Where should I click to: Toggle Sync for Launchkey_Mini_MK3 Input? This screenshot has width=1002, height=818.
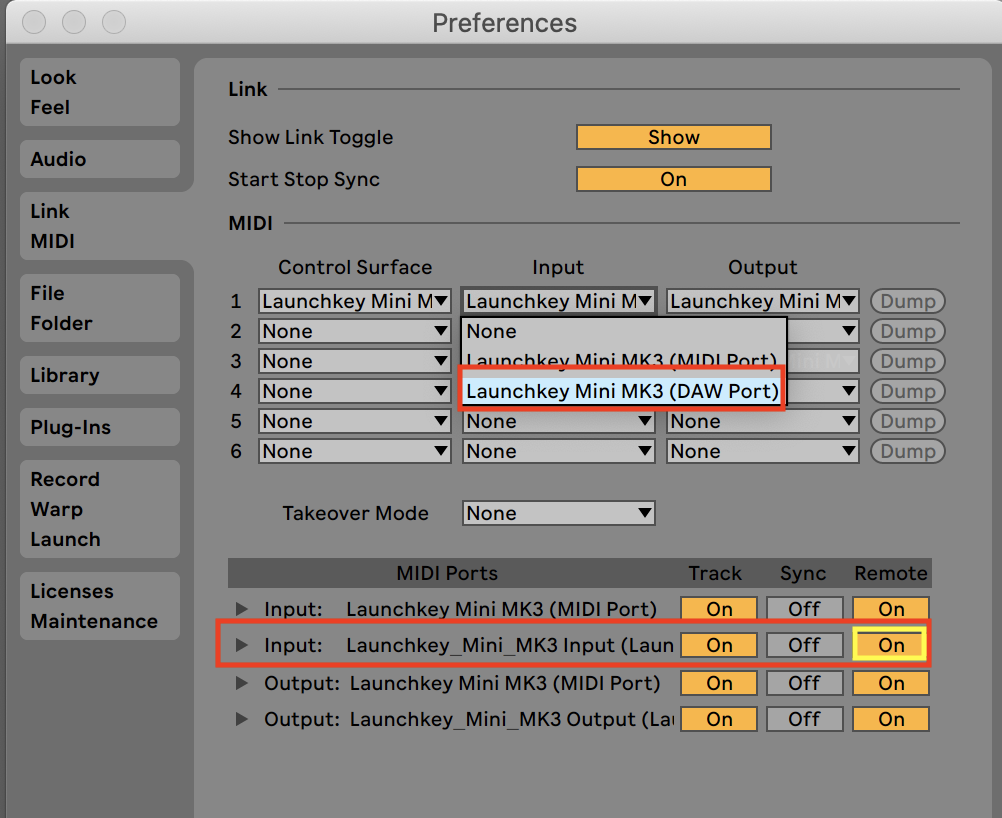click(805, 645)
